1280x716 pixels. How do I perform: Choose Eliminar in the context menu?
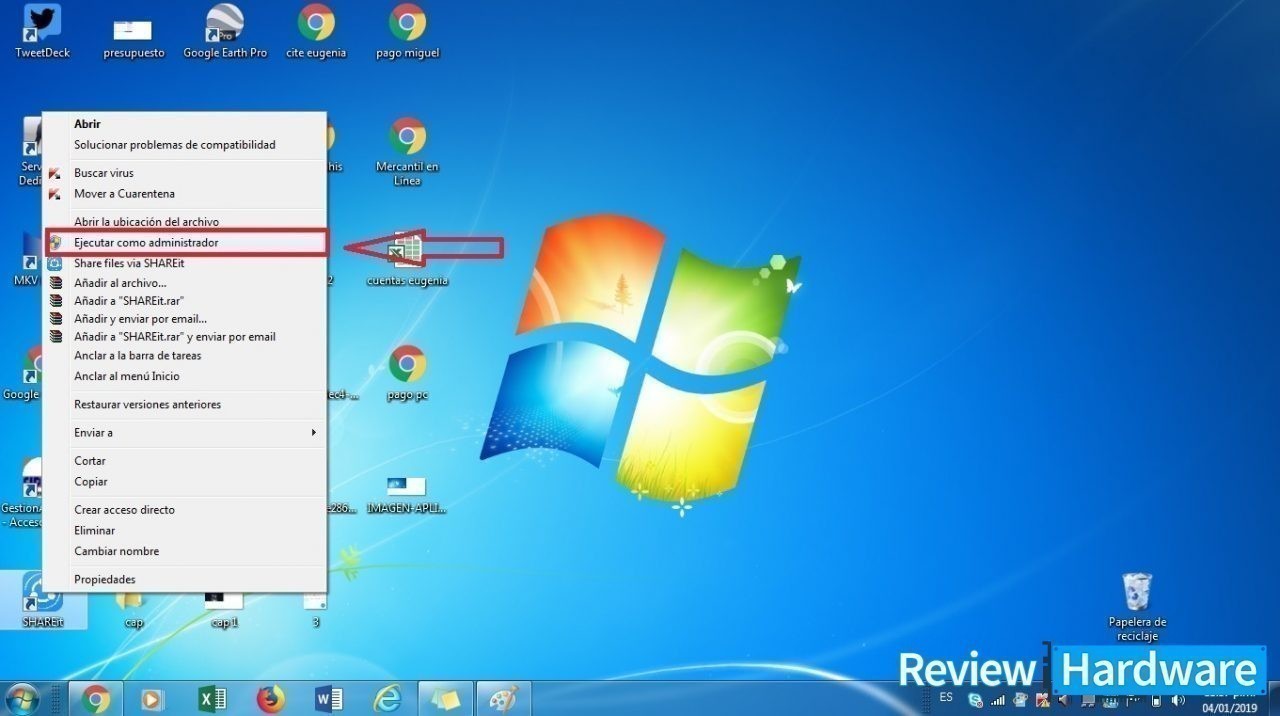pos(186,531)
